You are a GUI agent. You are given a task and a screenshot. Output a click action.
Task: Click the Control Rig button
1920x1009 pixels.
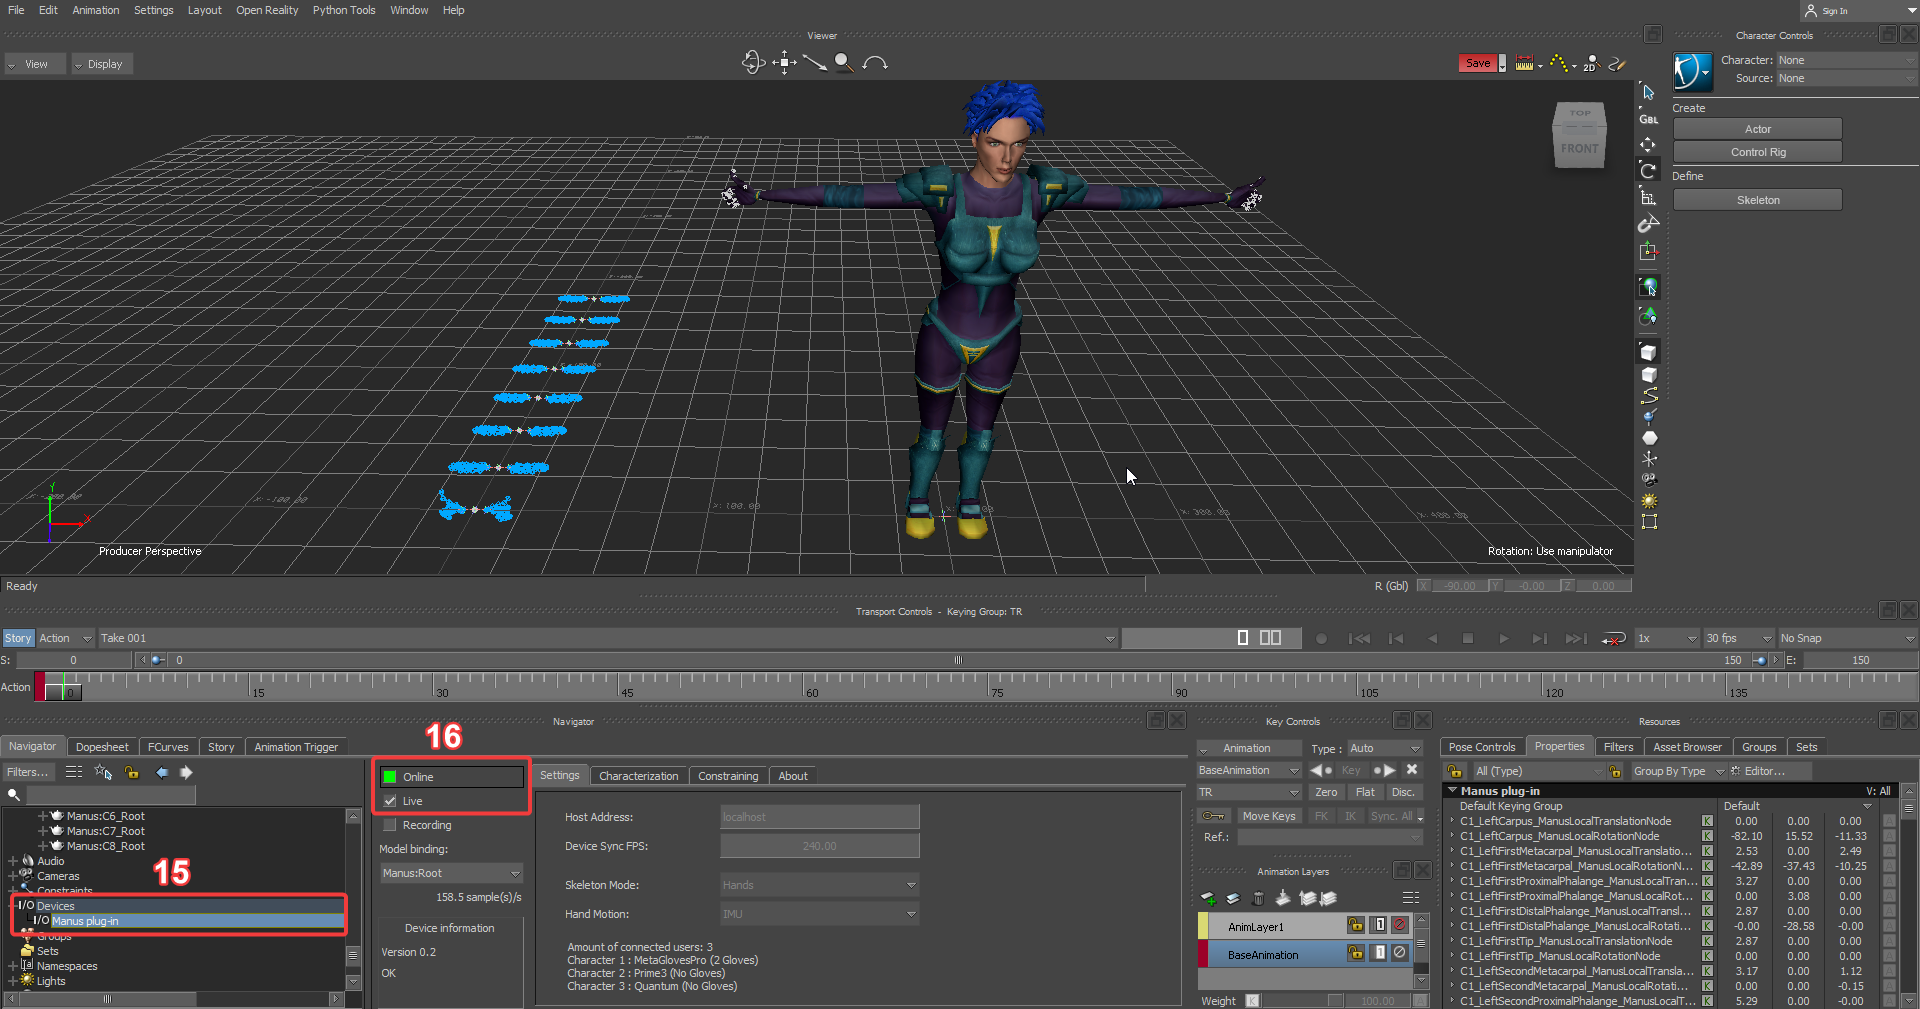click(1757, 152)
